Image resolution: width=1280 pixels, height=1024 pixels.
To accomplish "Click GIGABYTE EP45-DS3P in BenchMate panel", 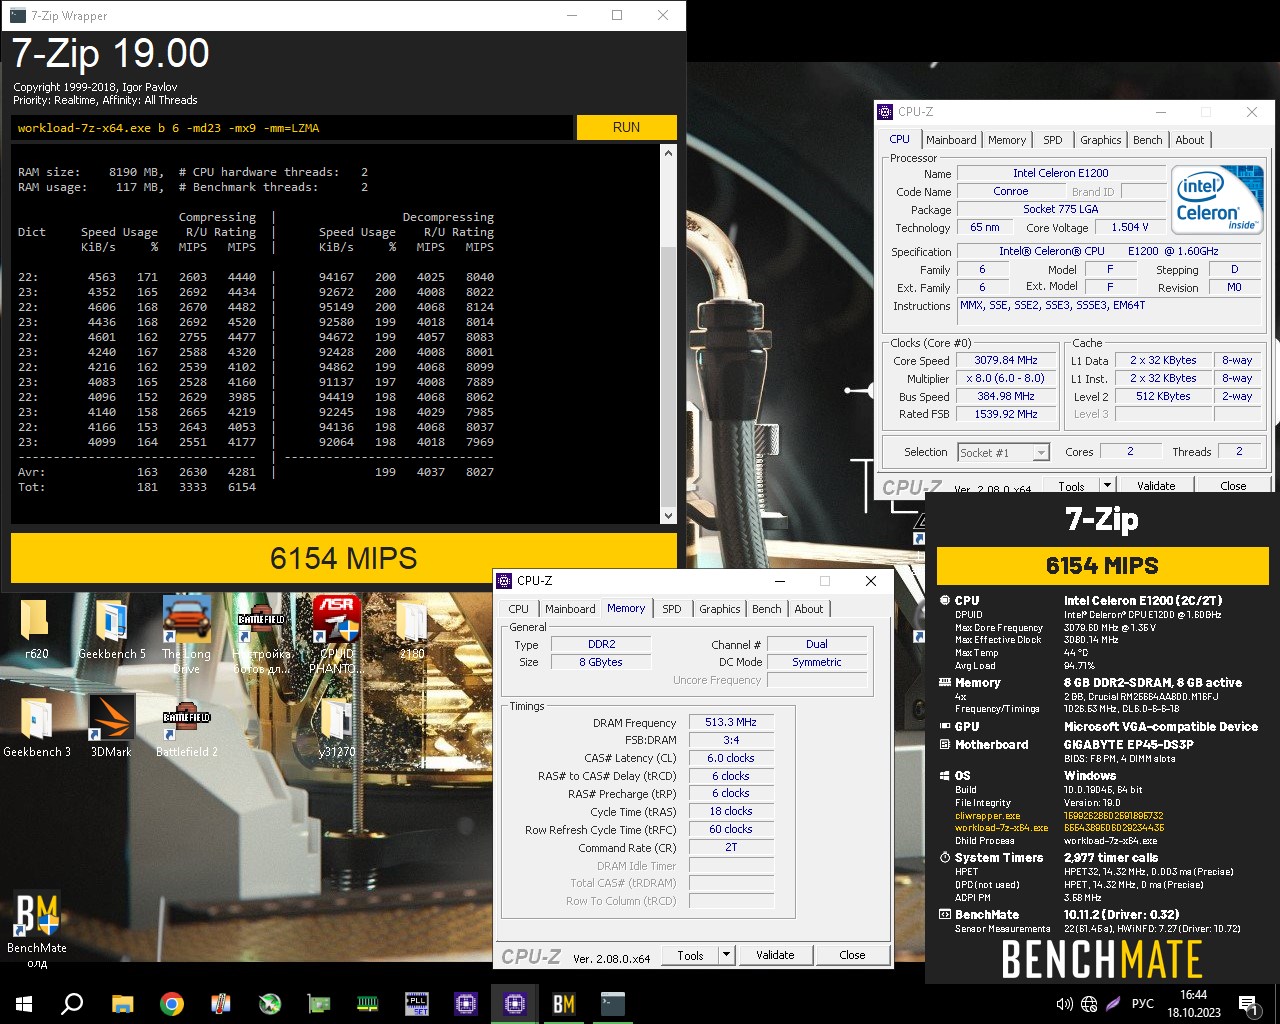I will click(x=1128, y=745).
